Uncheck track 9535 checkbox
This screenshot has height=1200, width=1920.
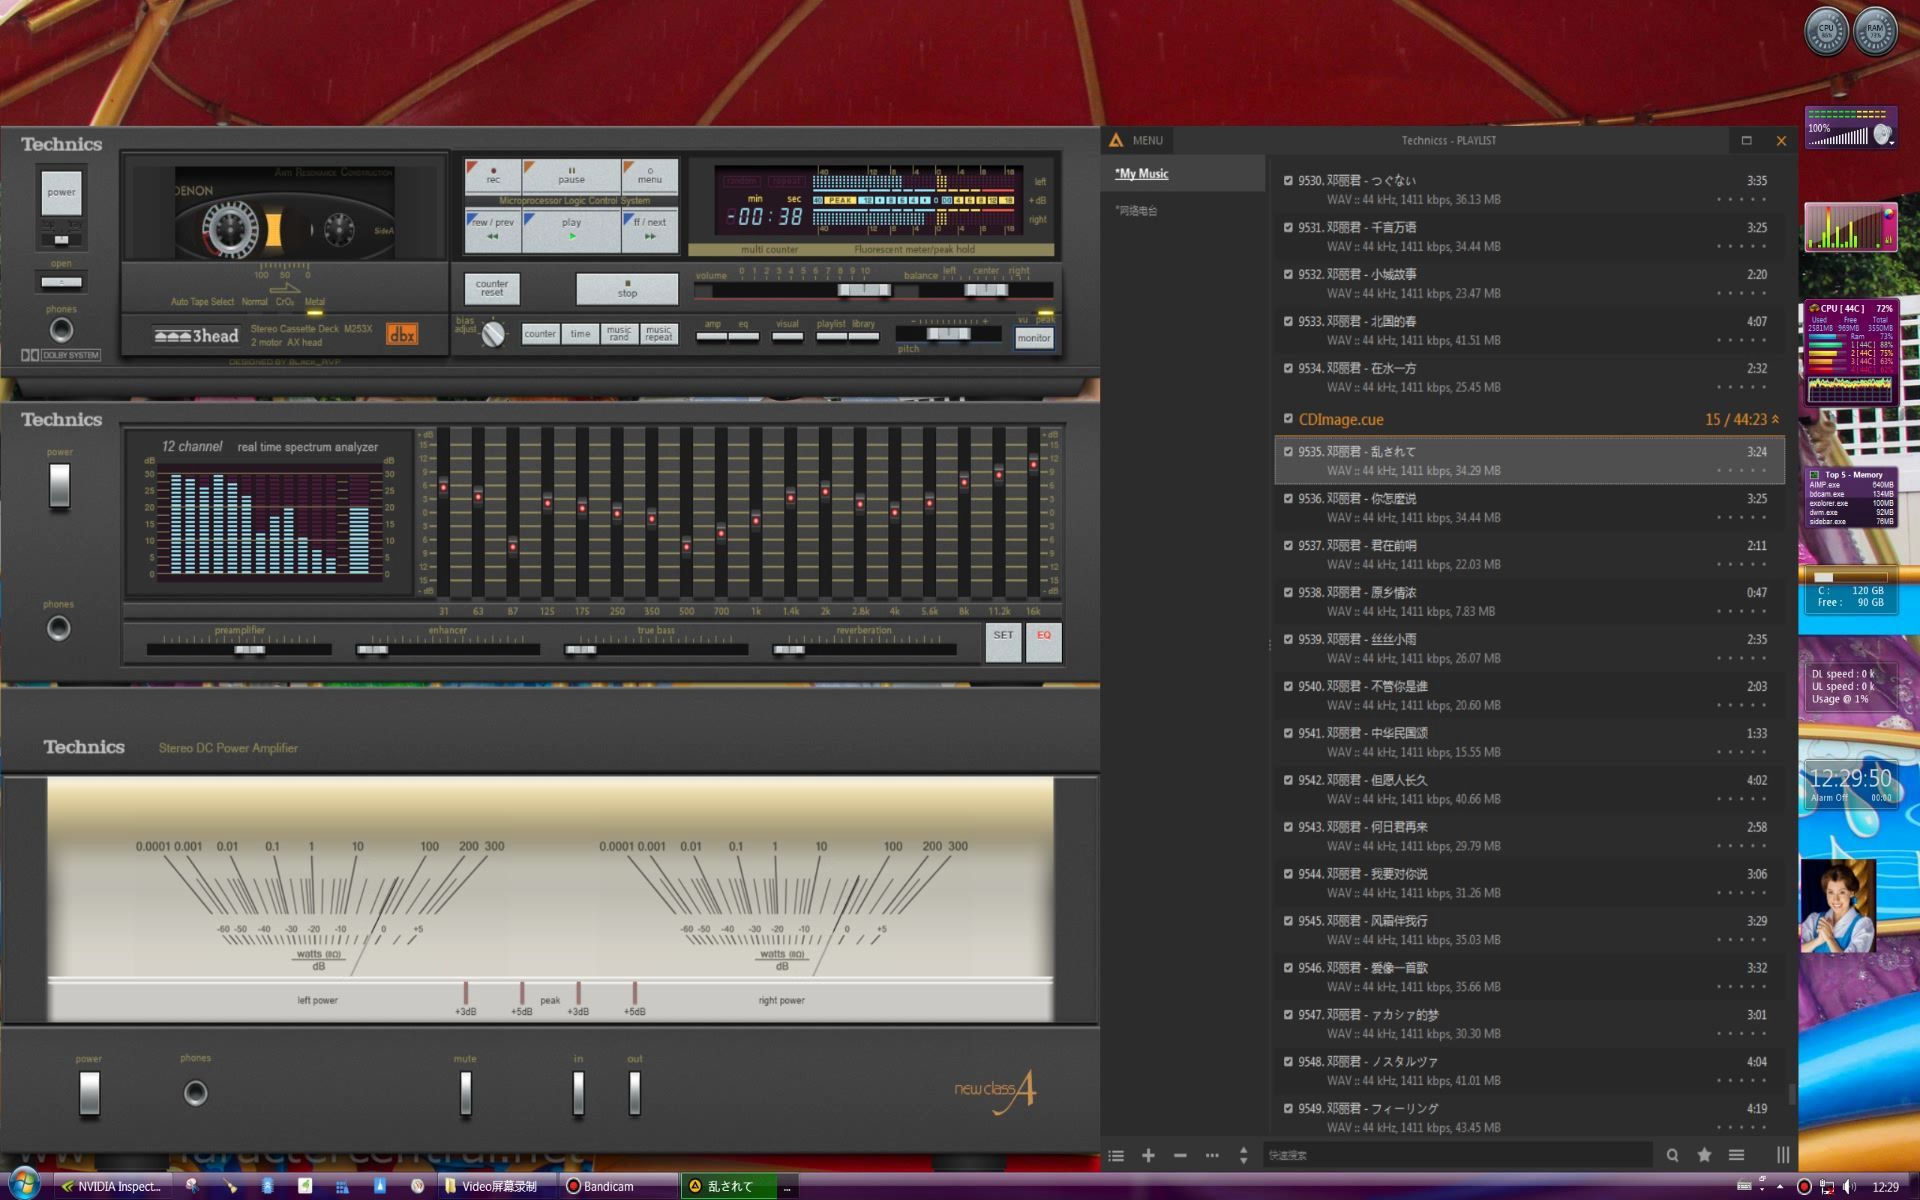[1288, 452]
